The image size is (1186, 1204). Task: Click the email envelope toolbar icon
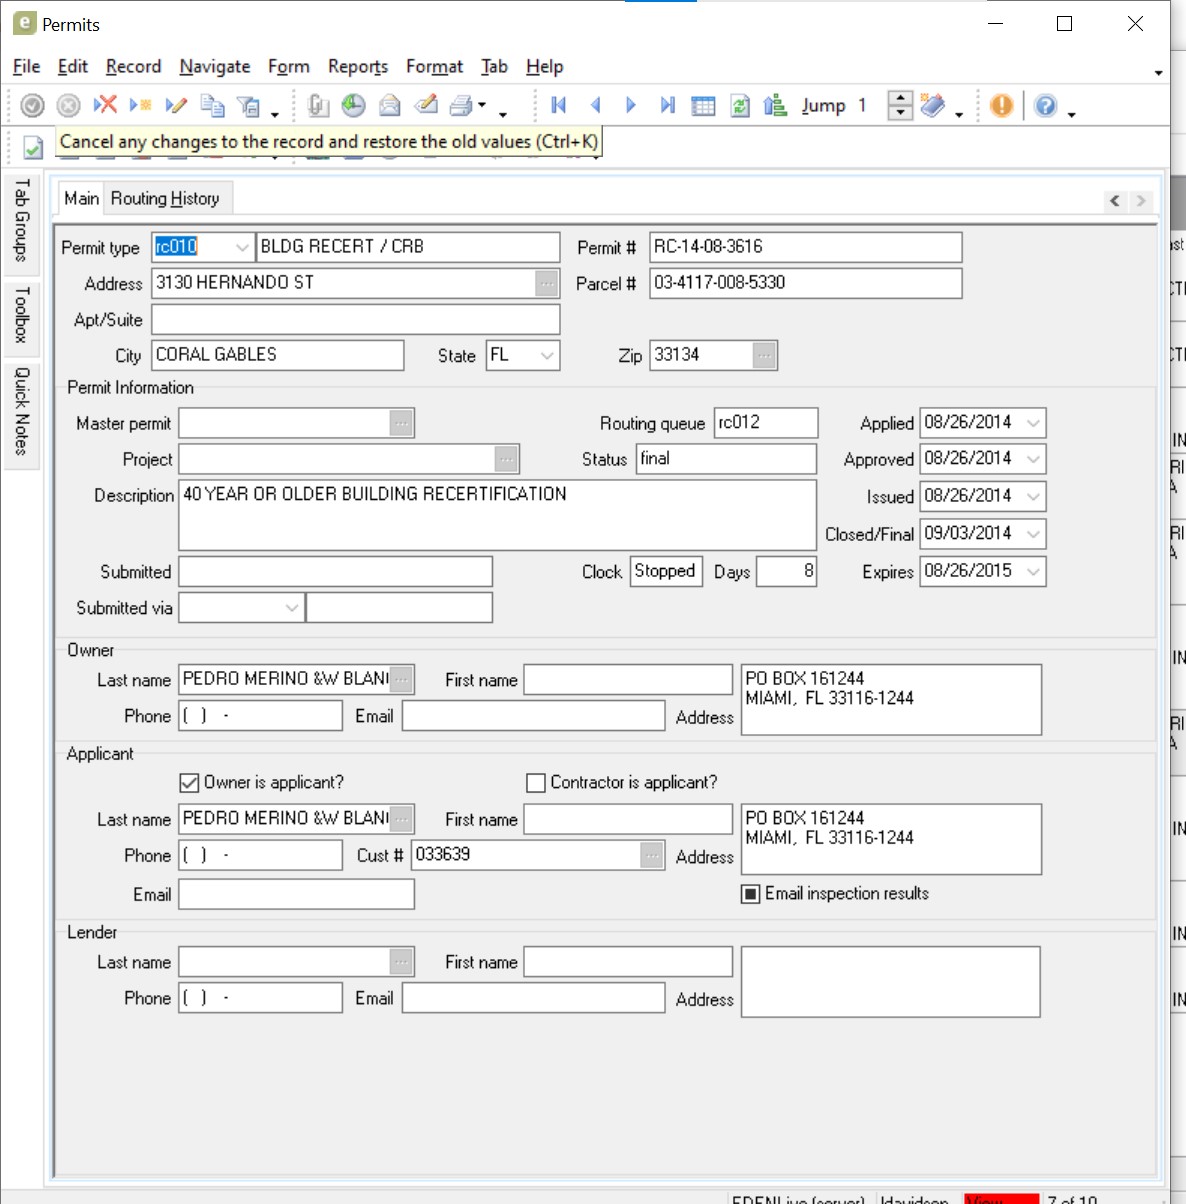point(390,105)
